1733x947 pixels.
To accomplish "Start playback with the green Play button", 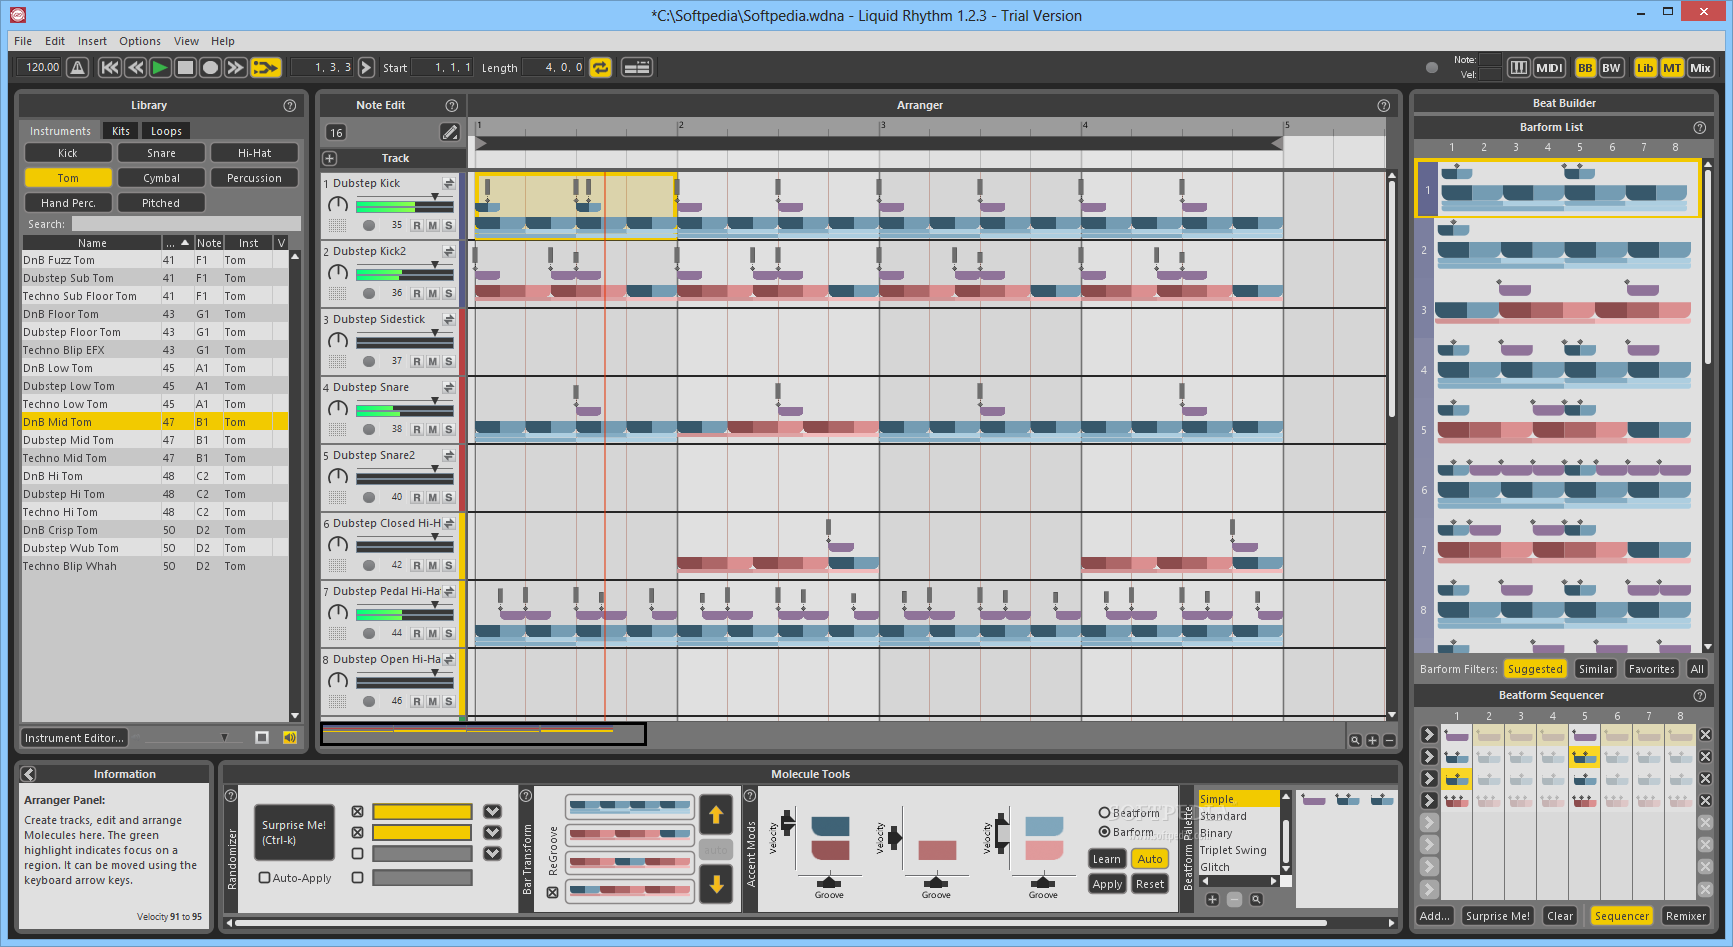I will click(160, 67).
